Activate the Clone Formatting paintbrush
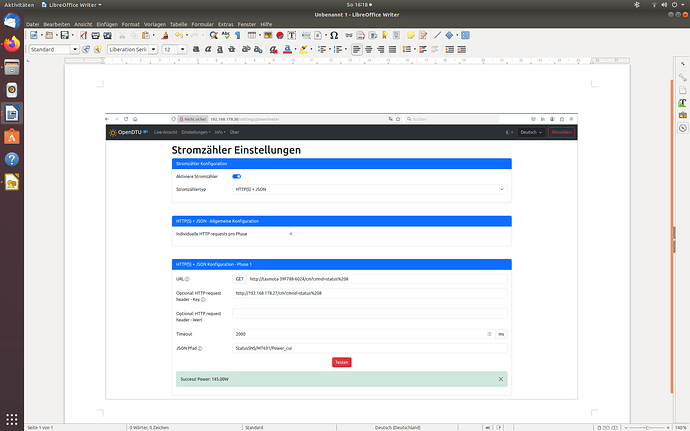This screenshot has height=431, width=690. (x=165, y=35)
